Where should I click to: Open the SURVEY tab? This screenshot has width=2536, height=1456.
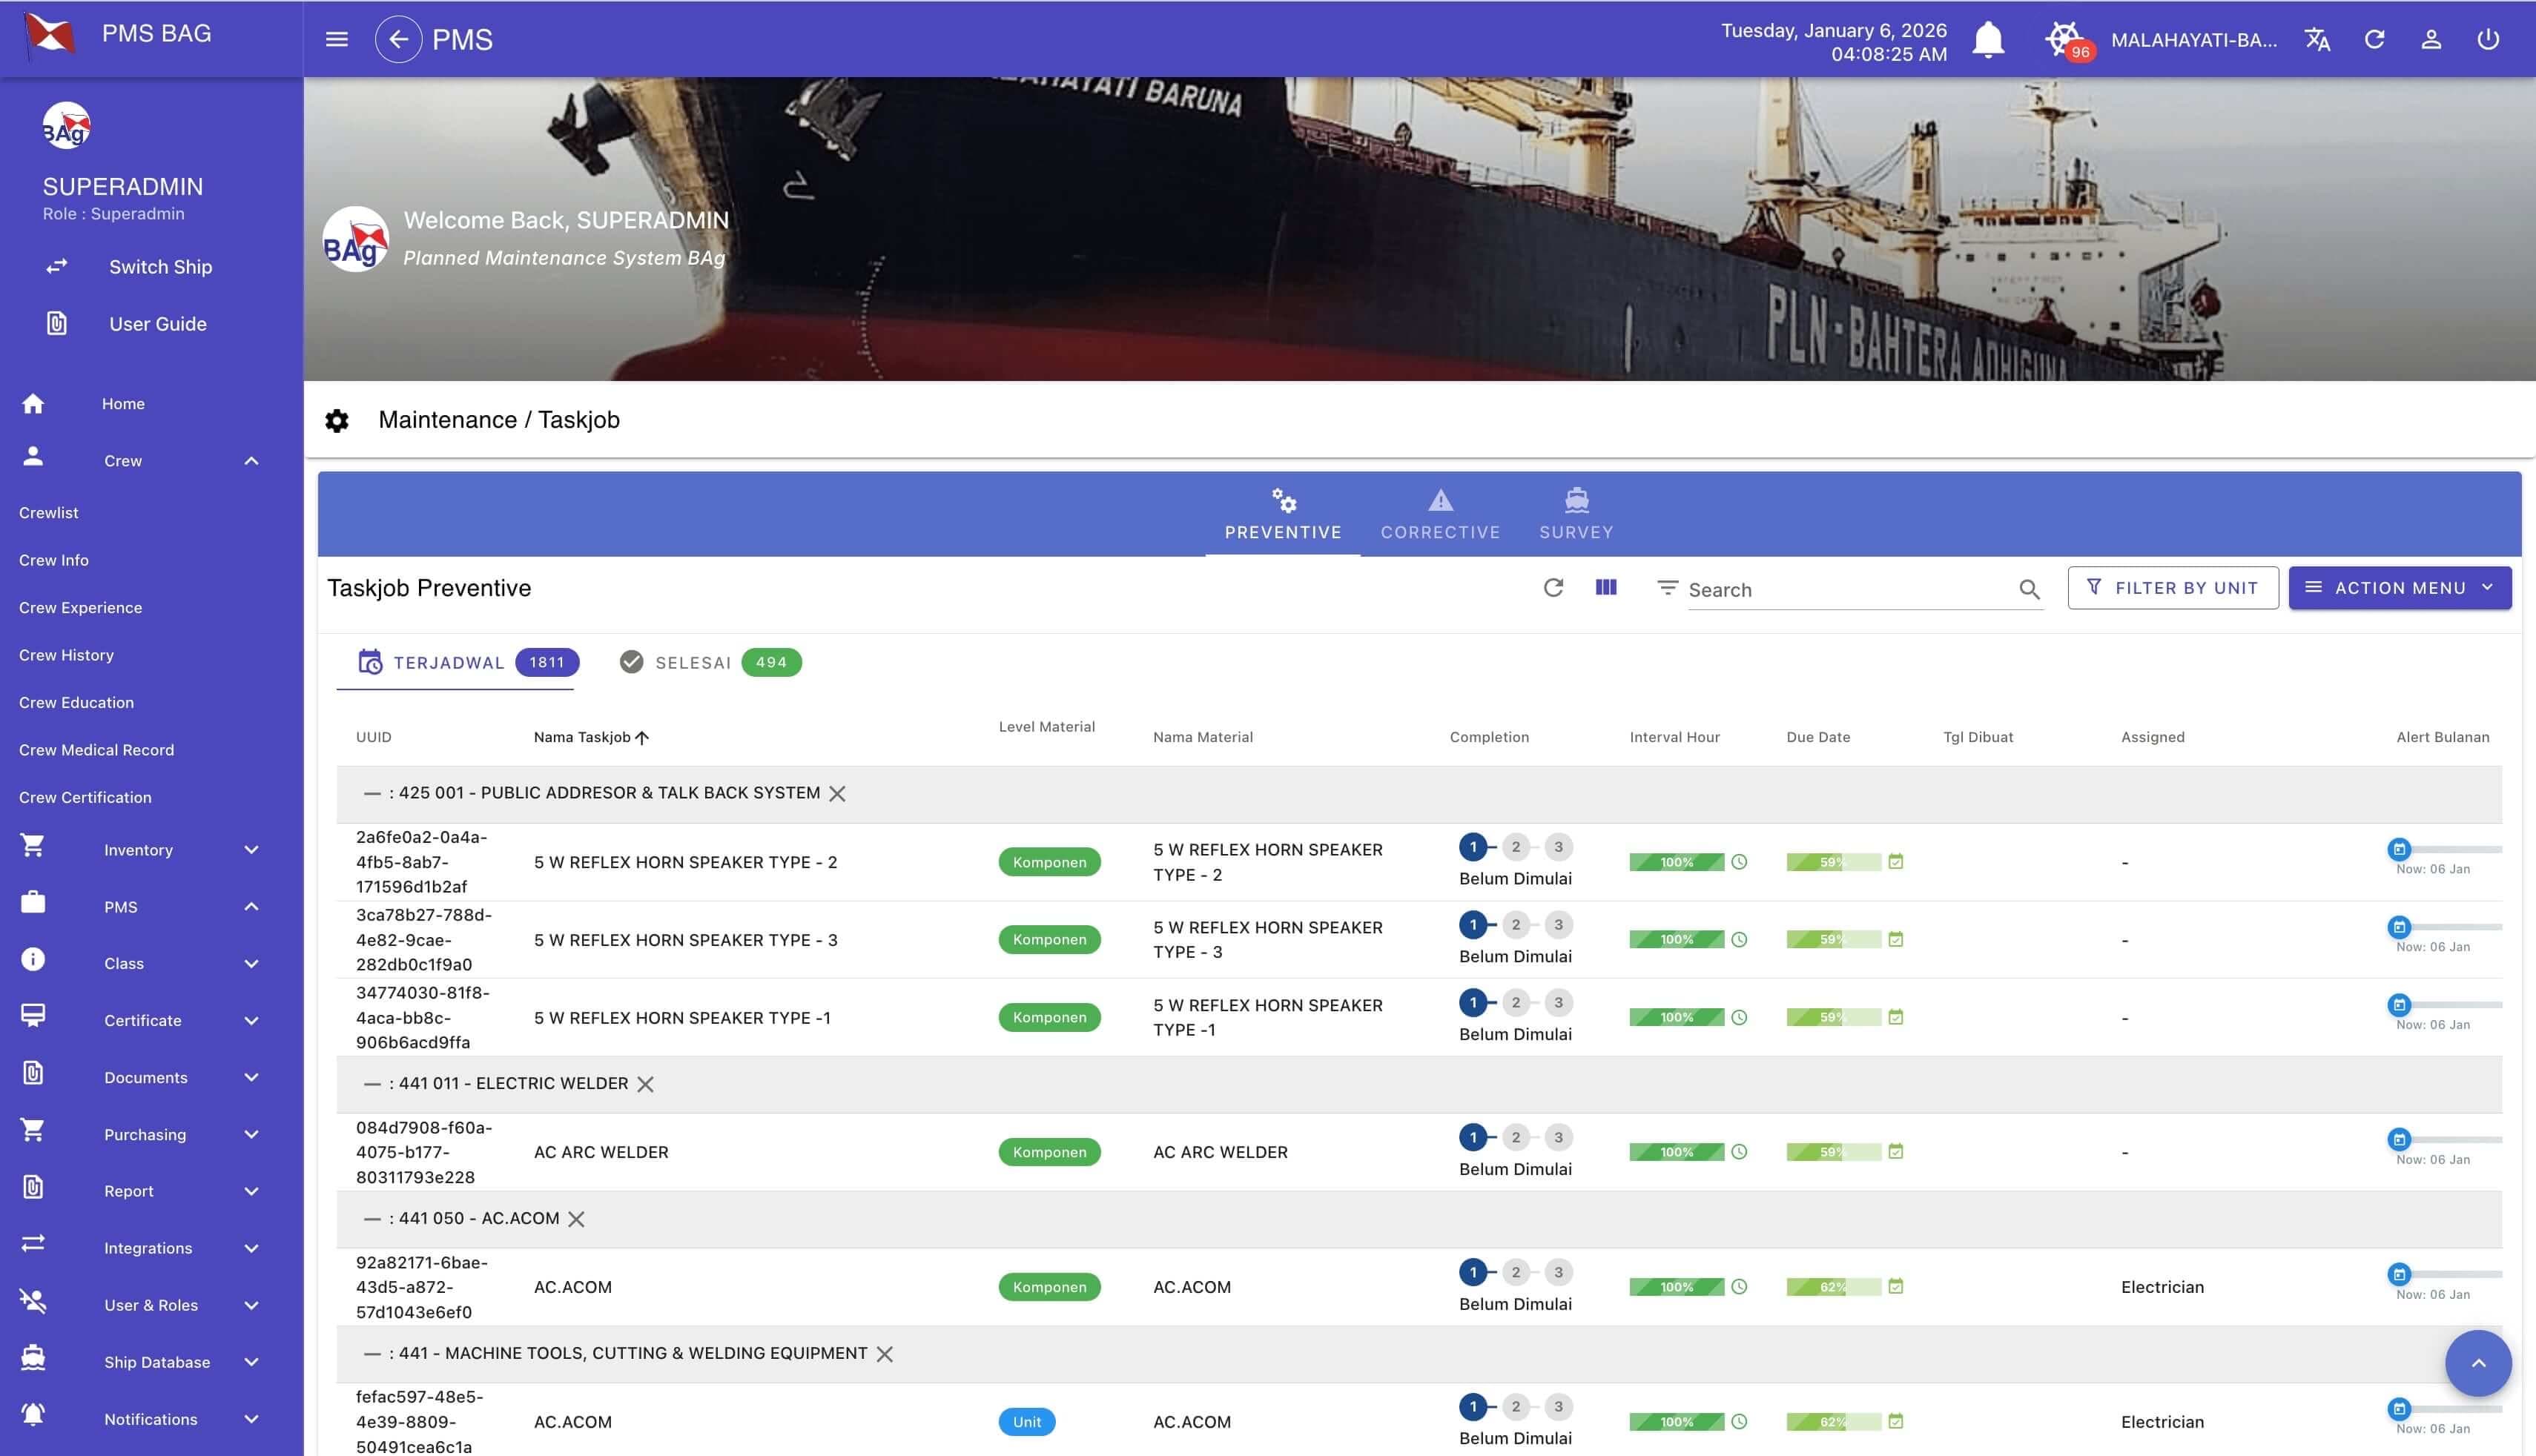pyautogui.click(x=1576, y=514)
